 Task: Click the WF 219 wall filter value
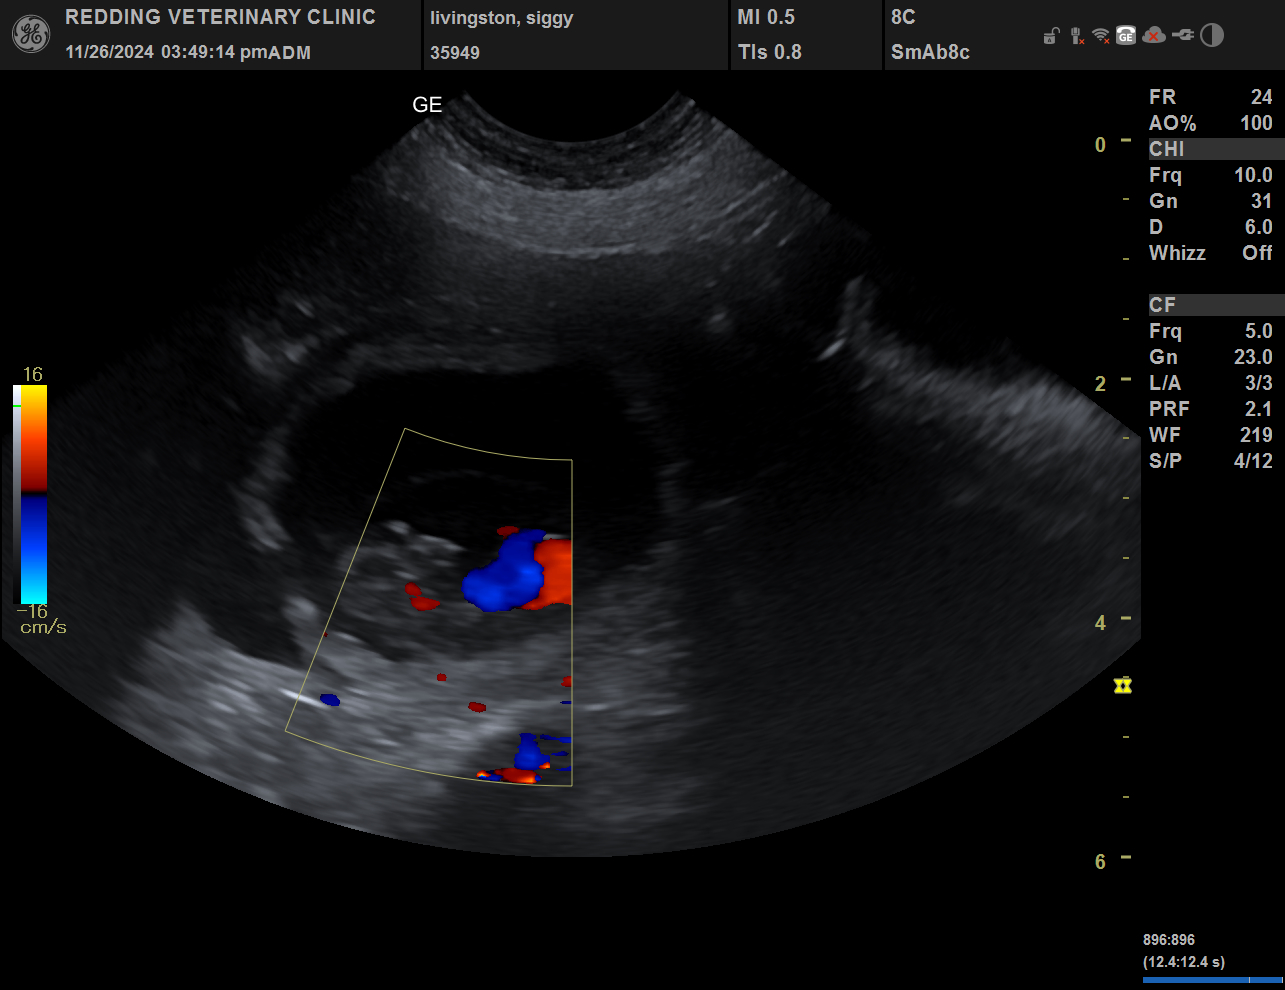(x=1210, y=435)
